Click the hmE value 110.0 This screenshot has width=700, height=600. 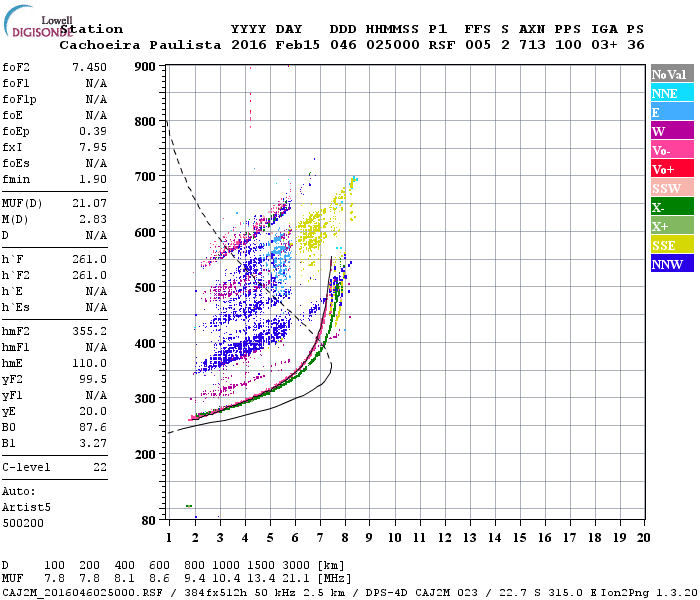tap(89, 363)
